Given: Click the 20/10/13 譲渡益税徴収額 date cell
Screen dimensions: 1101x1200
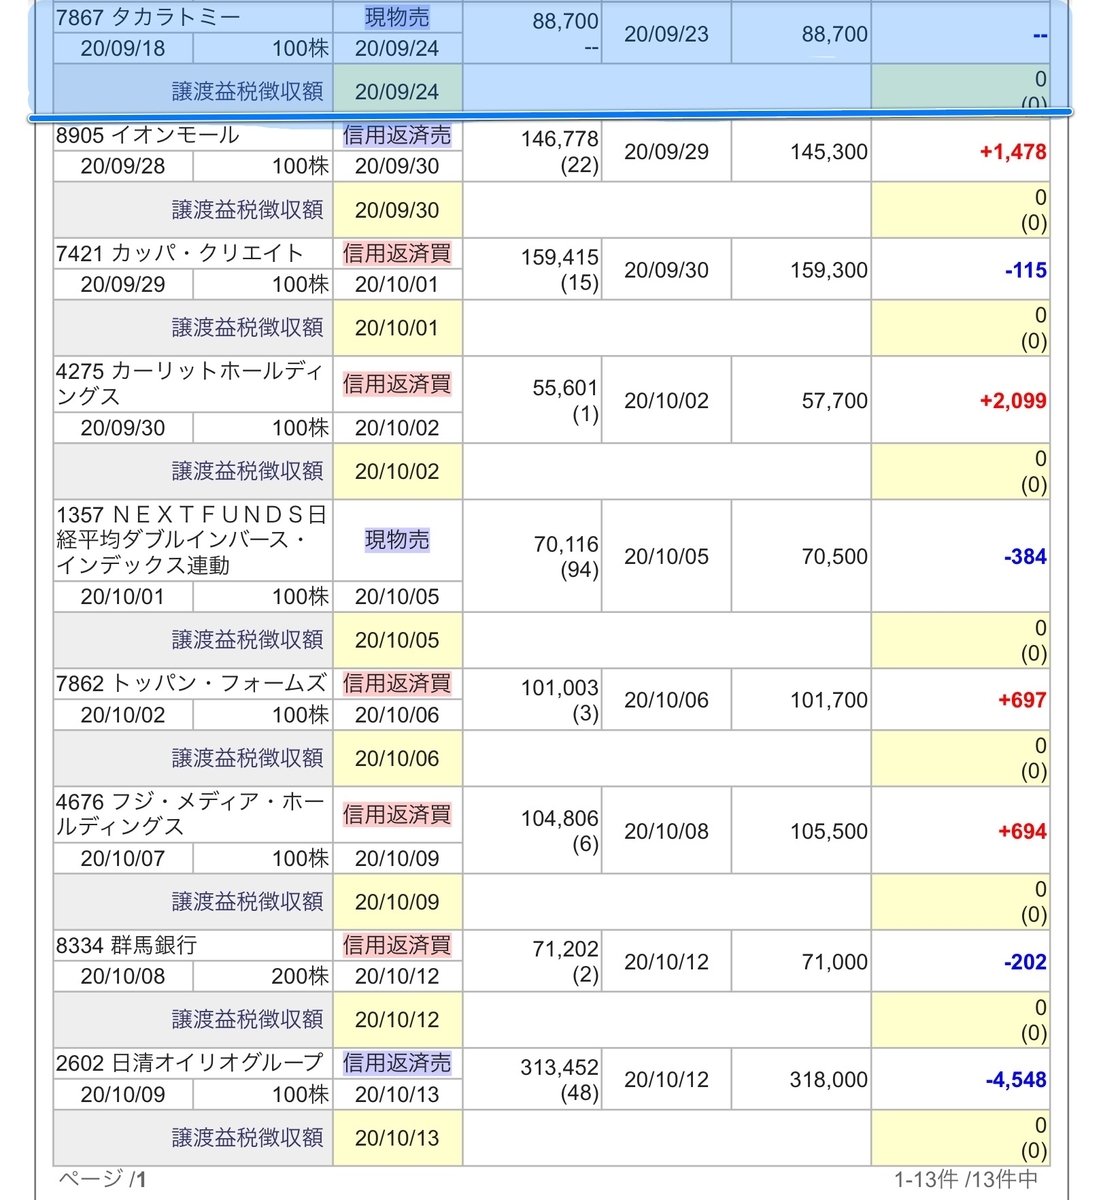Looking at the screenshot, I should [x=397, y=1138].
